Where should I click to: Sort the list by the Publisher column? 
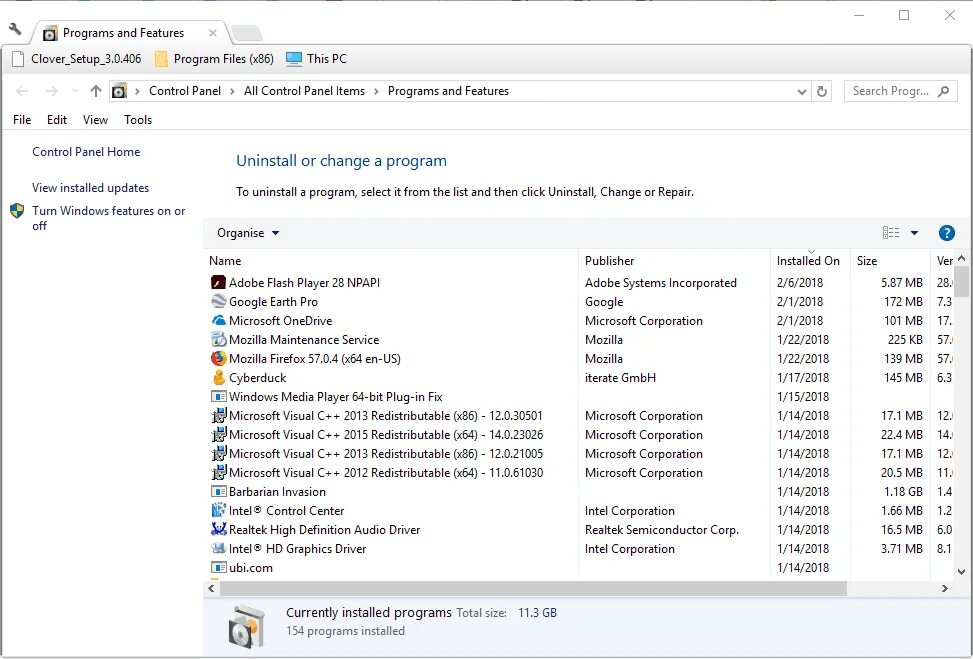tap(675, 261)
